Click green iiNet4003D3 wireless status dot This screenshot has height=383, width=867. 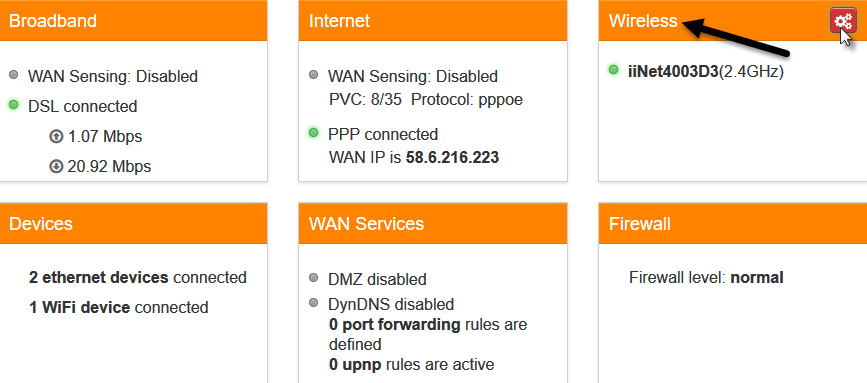[x=613, y=70]
